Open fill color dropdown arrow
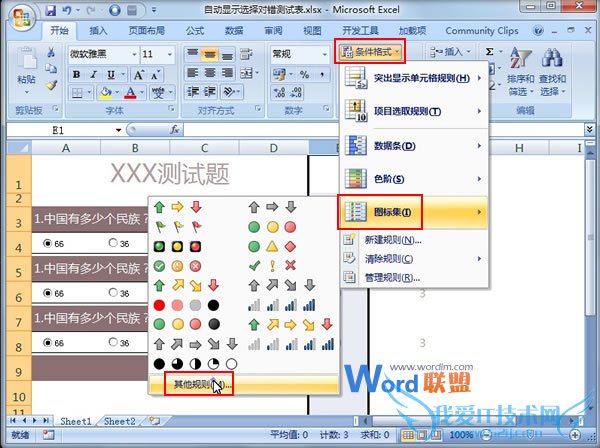The image size is (600, 448). (x=117, y=92)
